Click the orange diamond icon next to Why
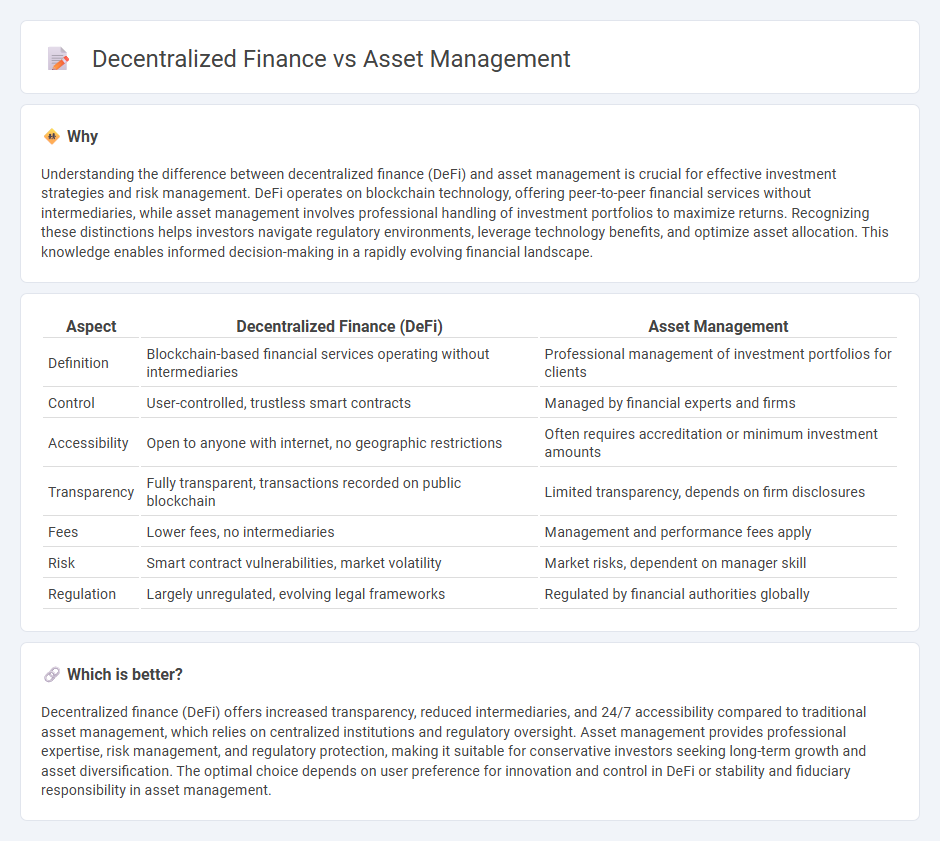 (x=52, y=137)
